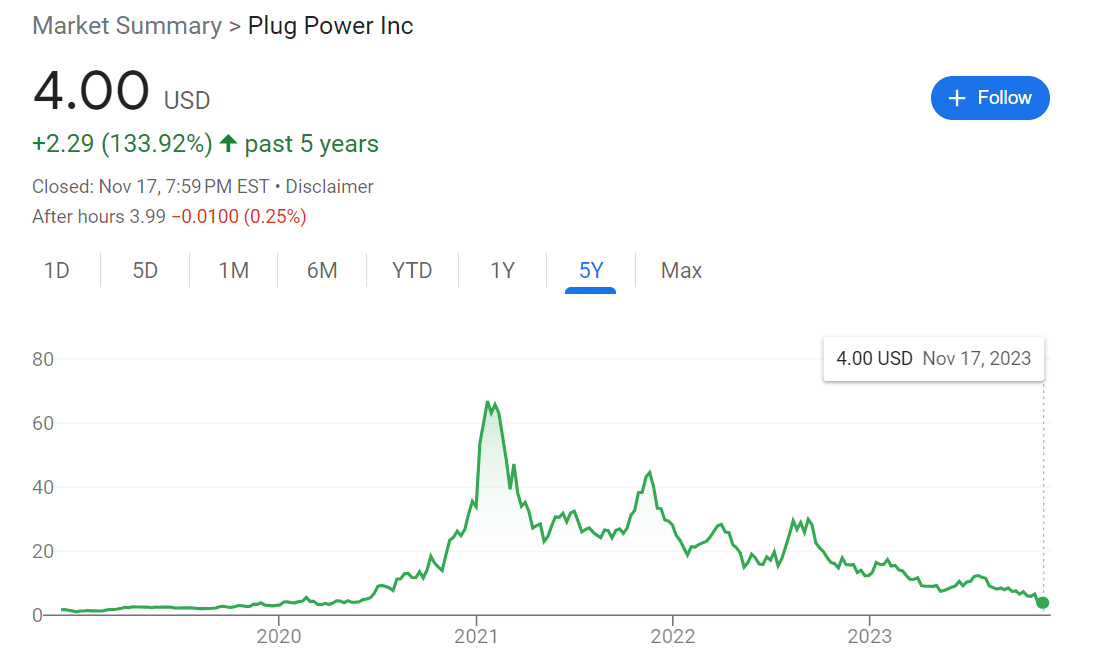Switch to the 1D time range tab

tap(57, 270)
